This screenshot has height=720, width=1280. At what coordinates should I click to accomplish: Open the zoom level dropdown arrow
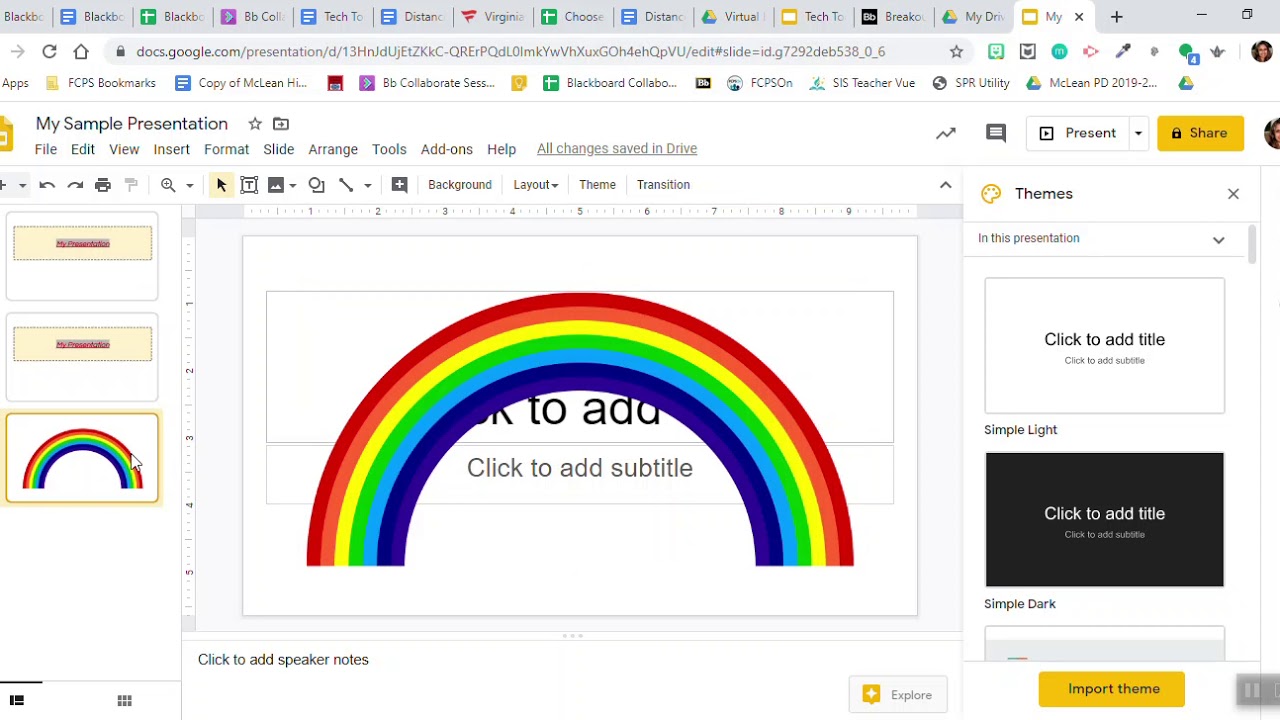tap(189, 185)
